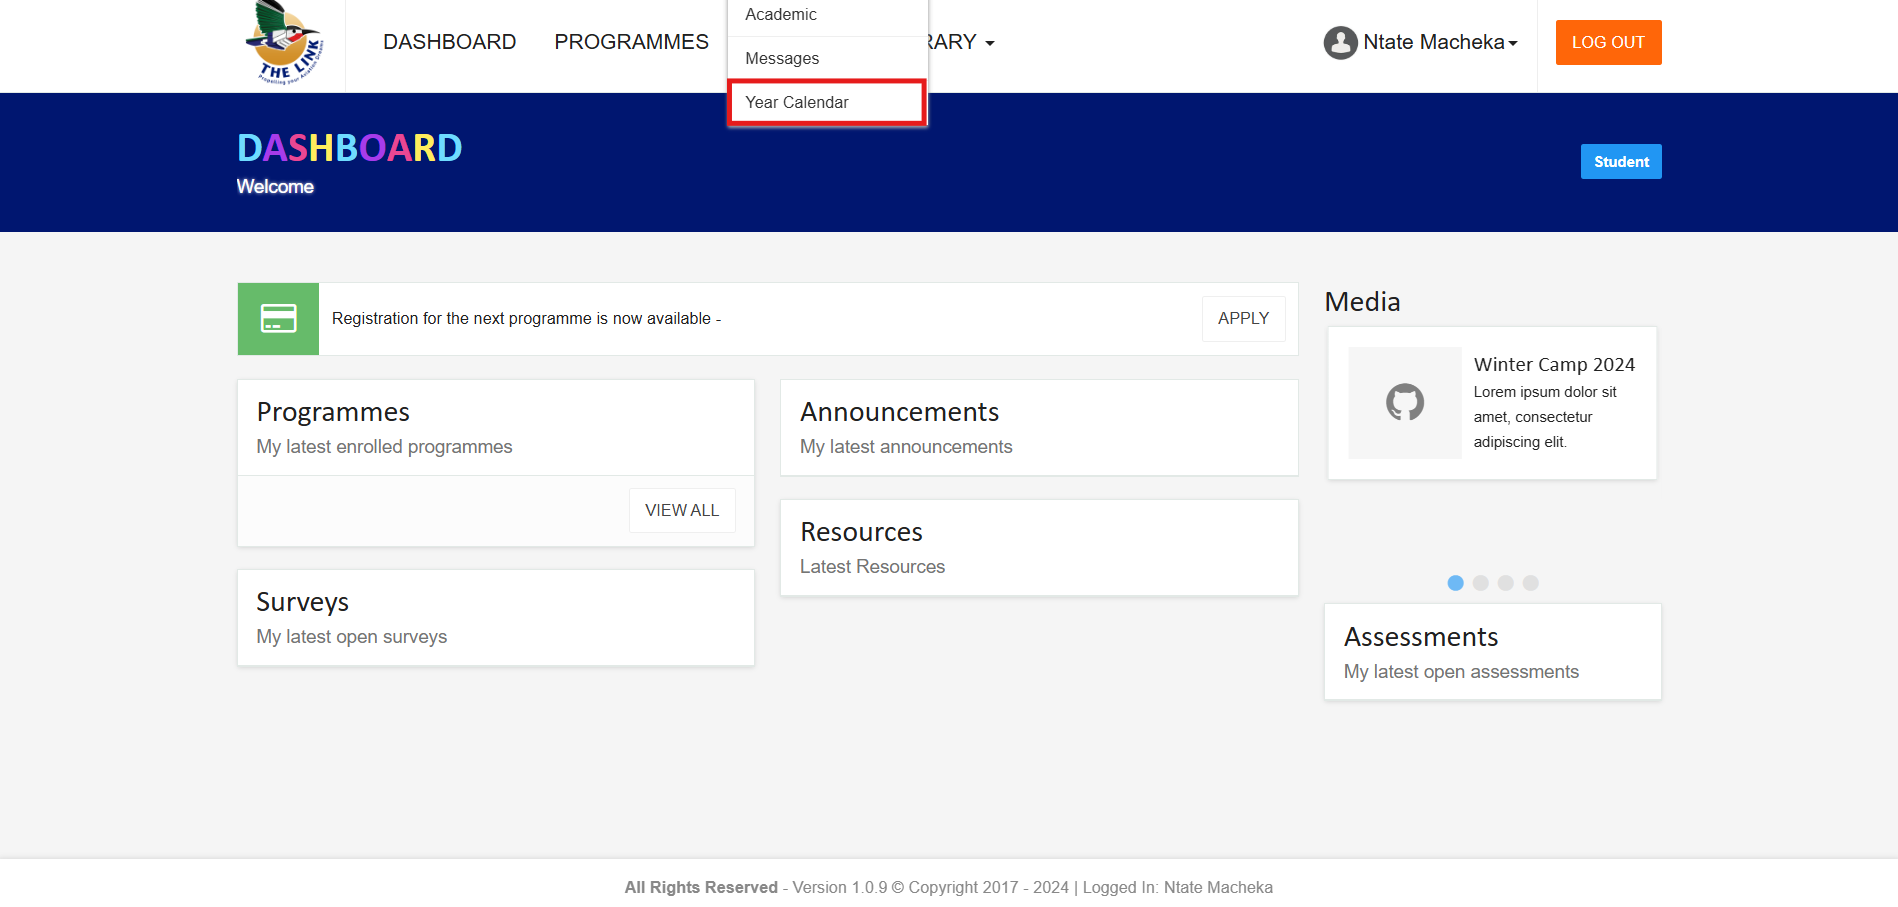Open the Programmes nav item
The height and width of the screenshot is (907, 1898).
click(631, 42)
